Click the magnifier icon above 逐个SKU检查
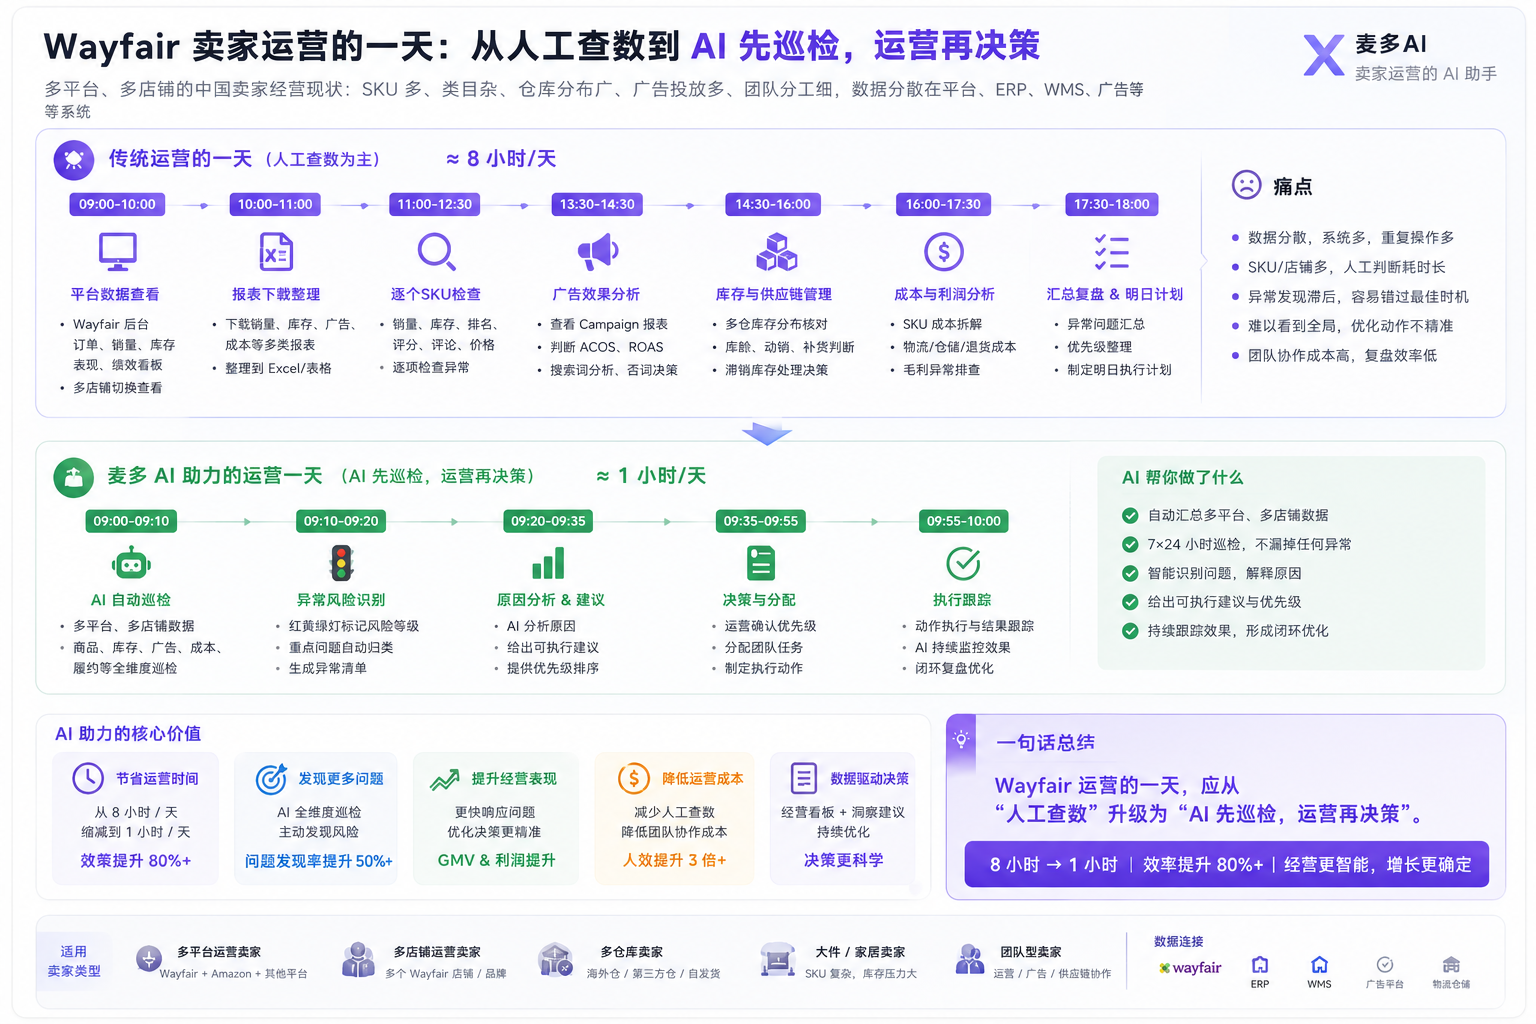This screenshot has width=1536, height=1024. coord(436,251)
